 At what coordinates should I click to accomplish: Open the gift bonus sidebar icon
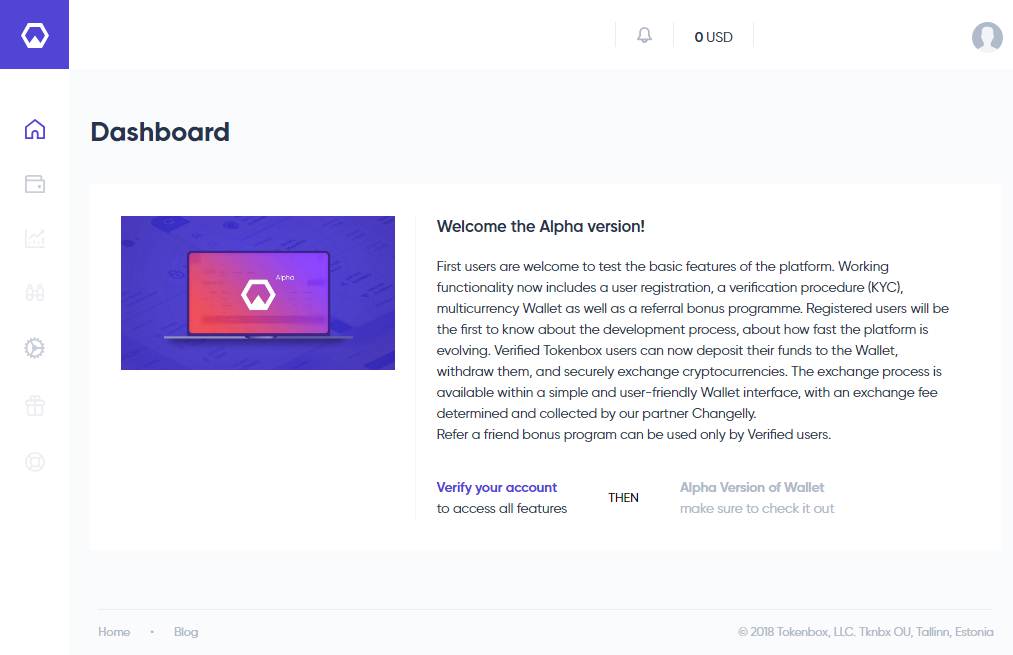(x=35, y=406)
